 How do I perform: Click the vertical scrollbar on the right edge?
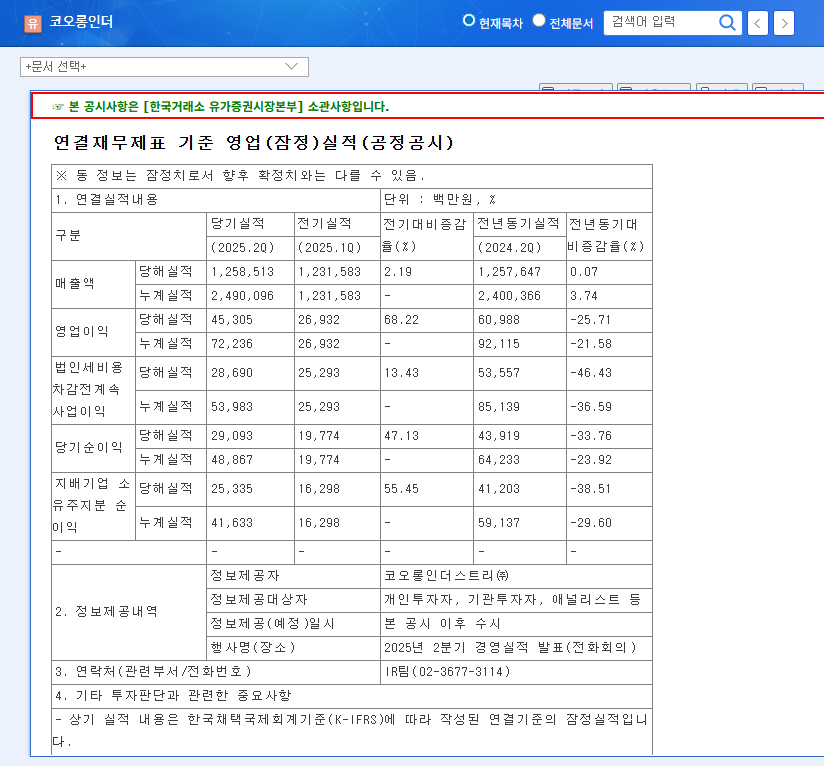(819, 400)
